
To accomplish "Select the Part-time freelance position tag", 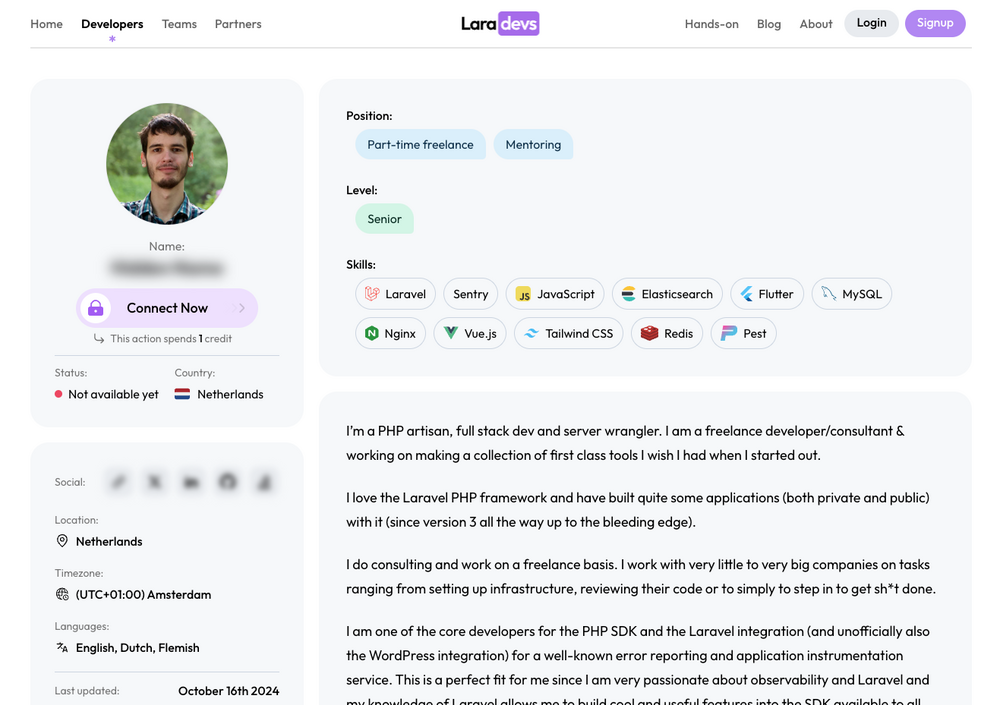I will coord(420,145).
